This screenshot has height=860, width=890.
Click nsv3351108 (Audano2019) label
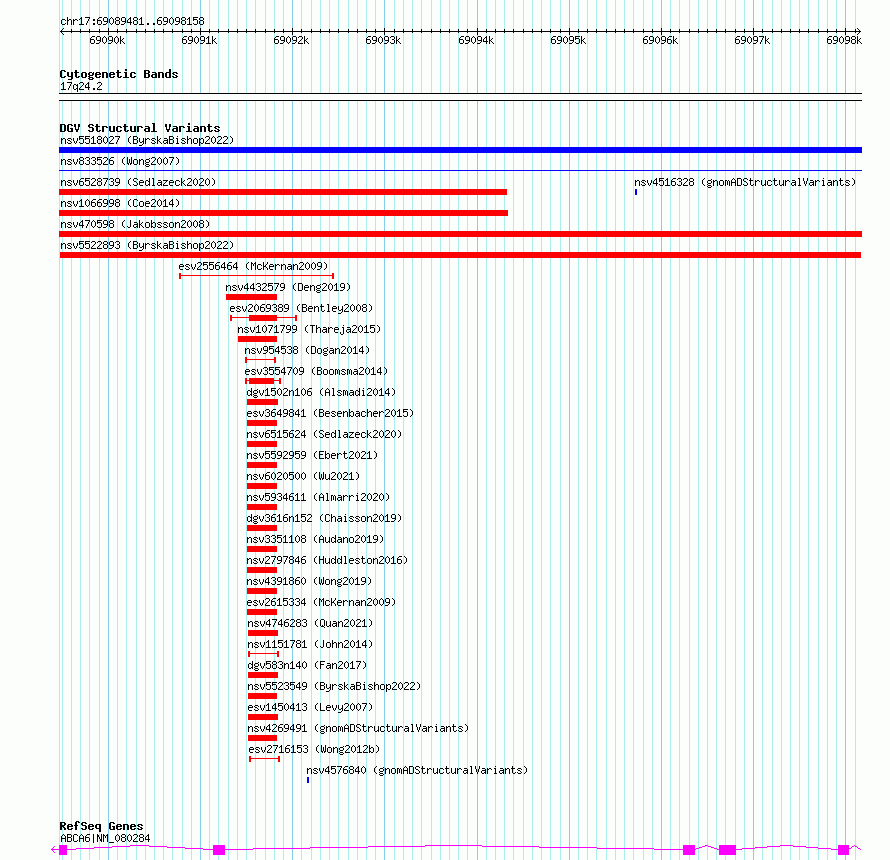coord(315,539)
